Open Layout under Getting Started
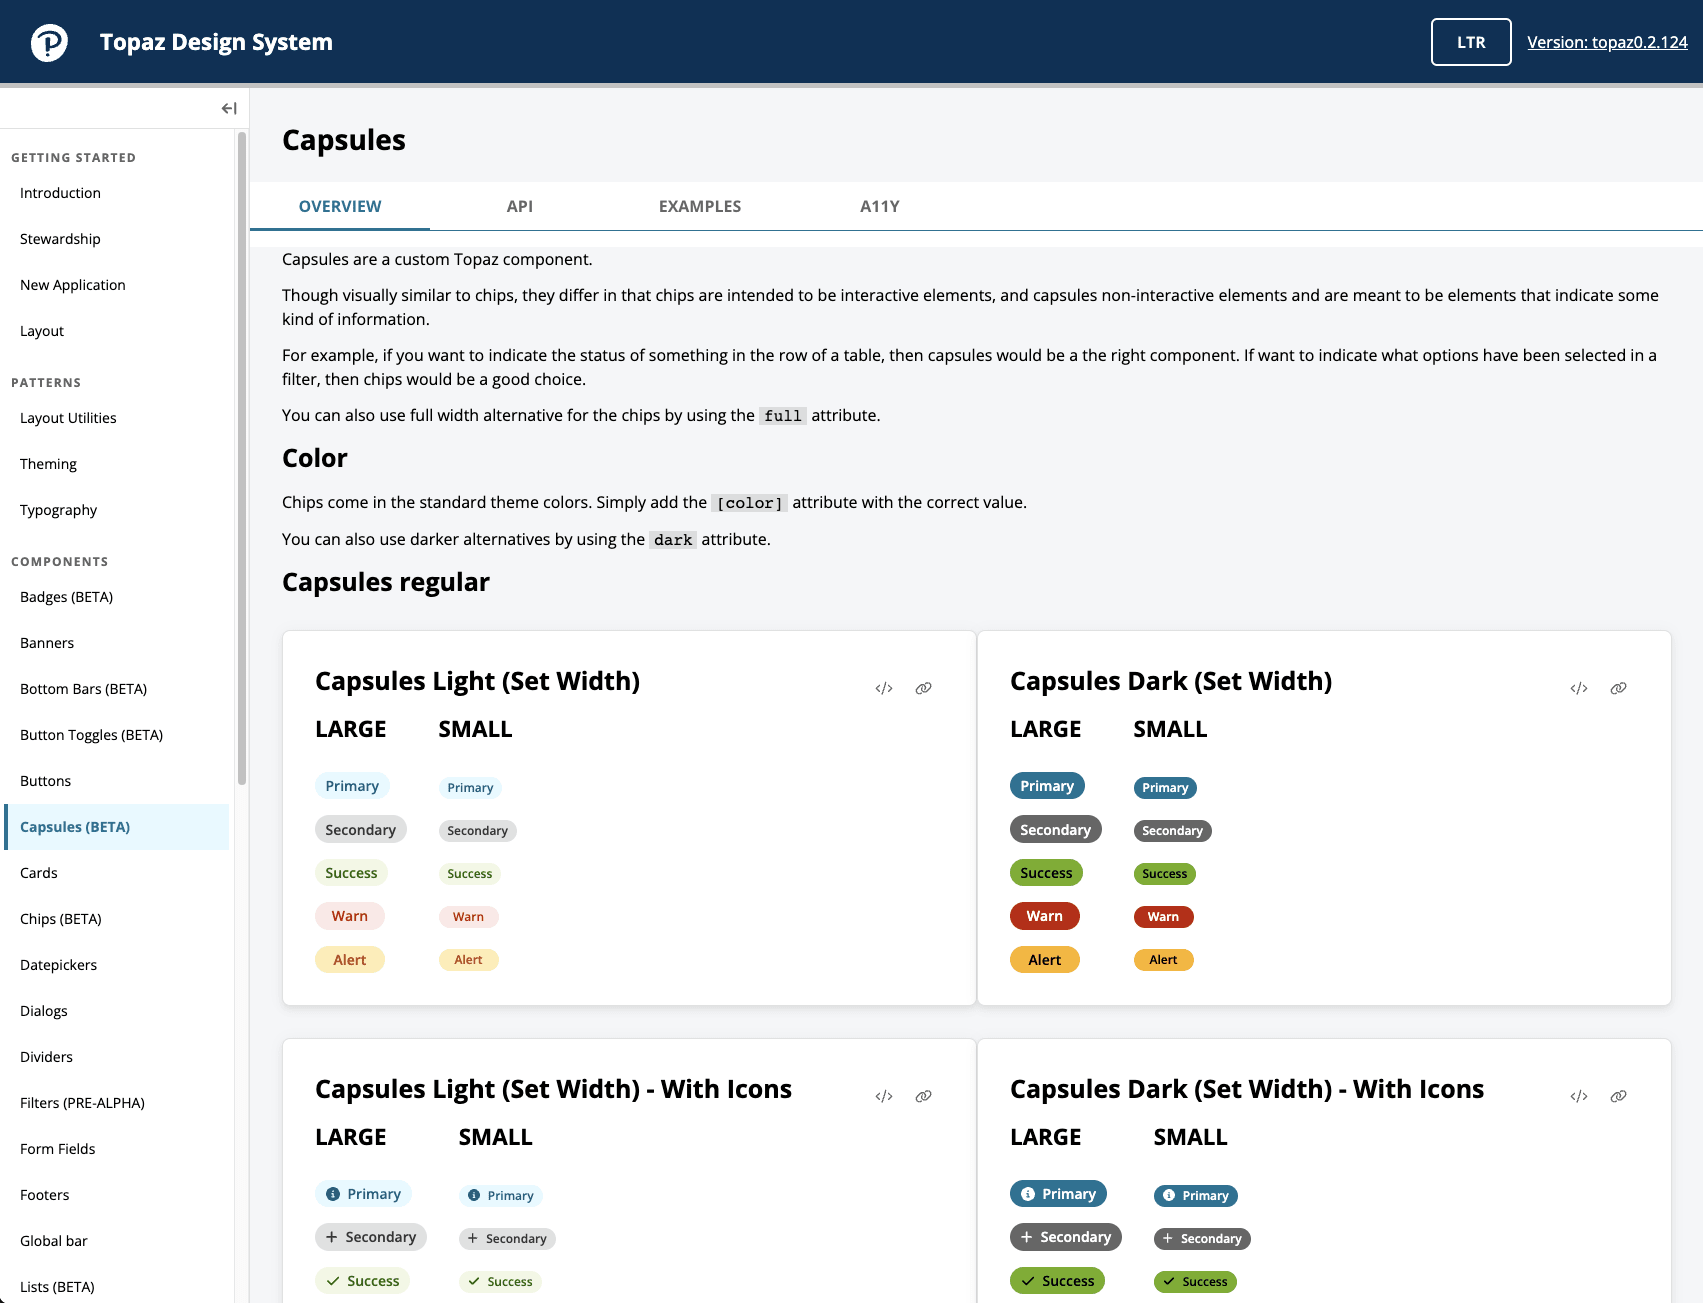Image resolution: width=1703 pixels, height=1303 pixels. tap(117, 331)
